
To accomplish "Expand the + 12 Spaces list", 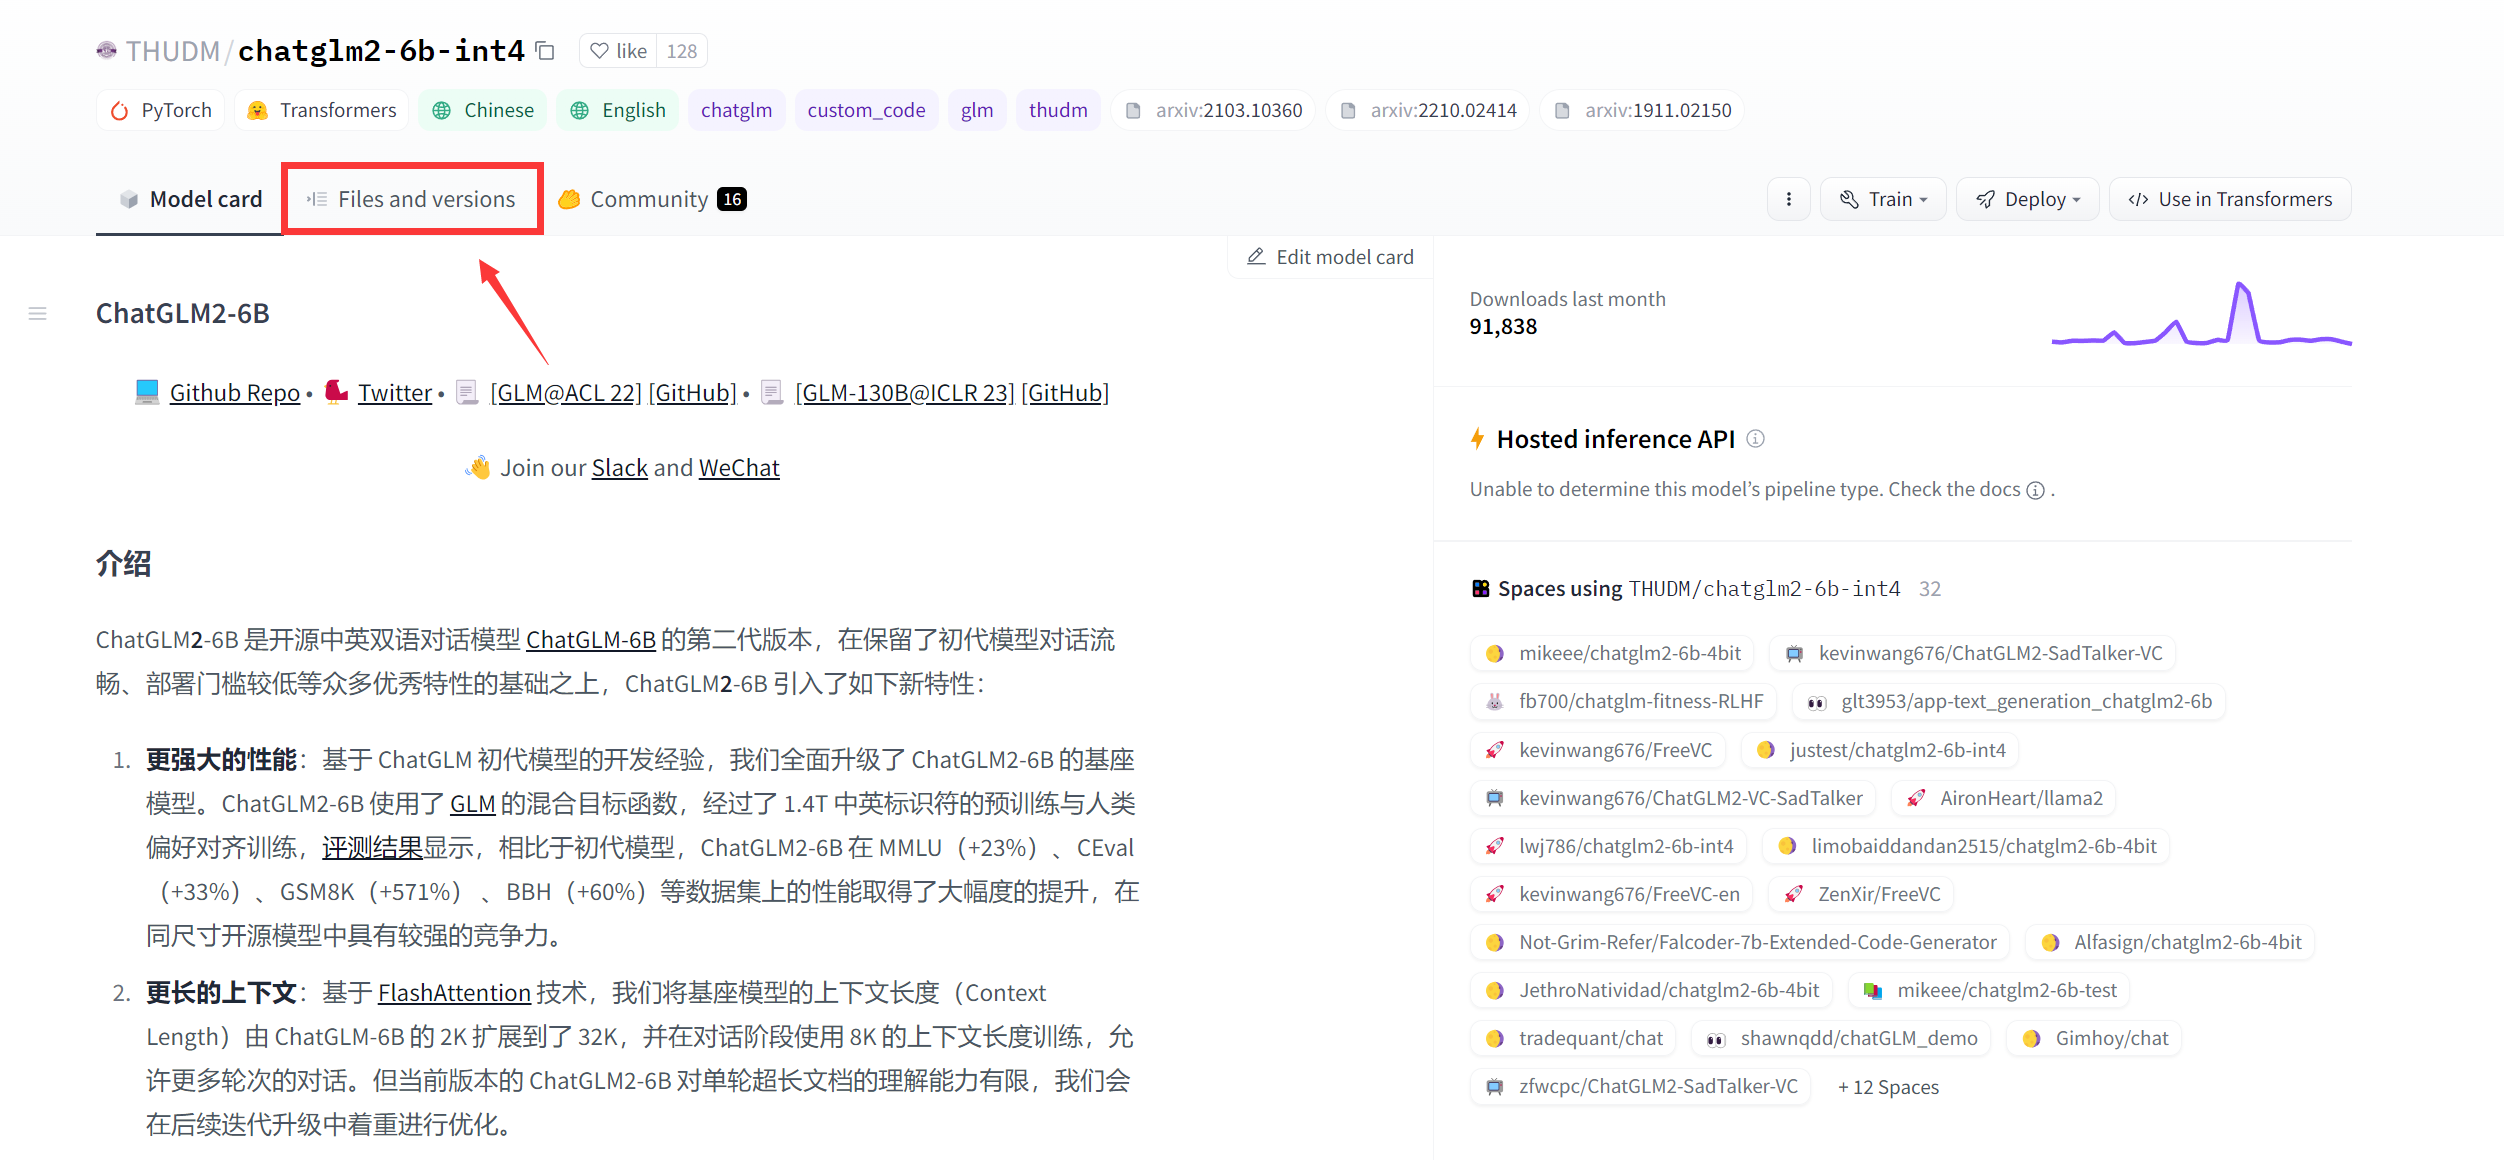I will (x=1888, y=1087).
